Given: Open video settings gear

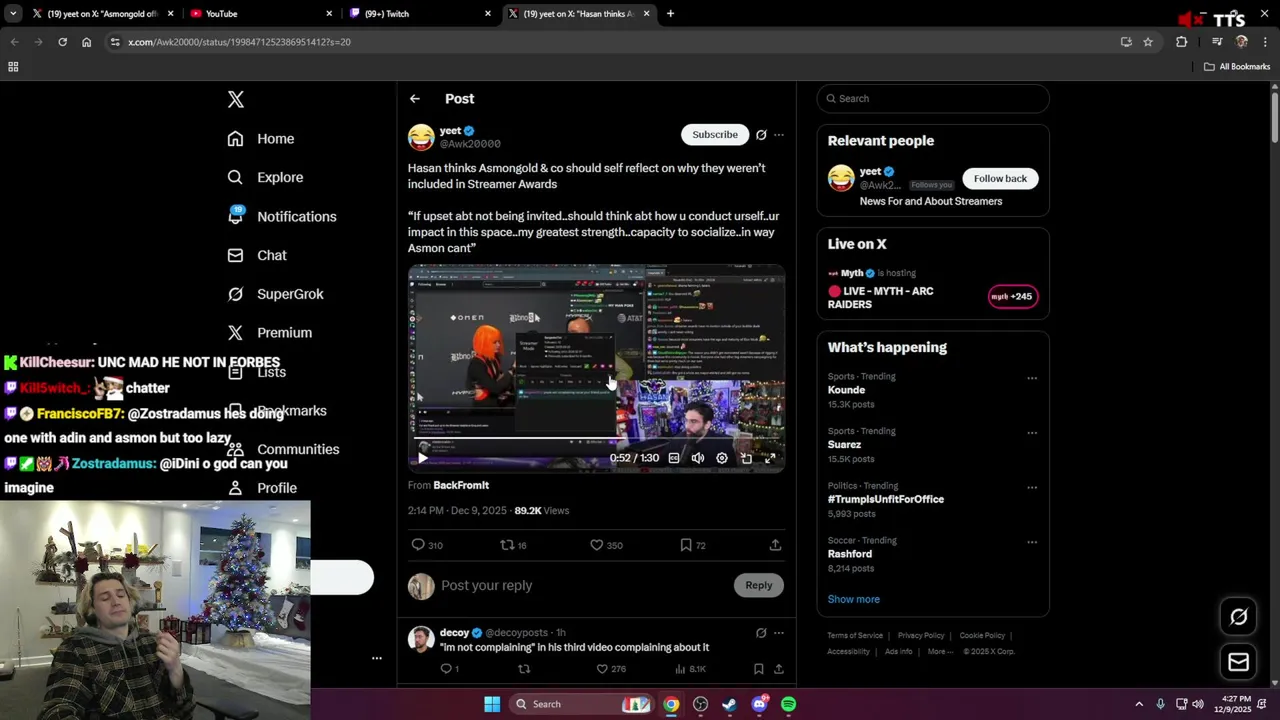Looking at the screenshot, I should pyautogui.click(x=722, y=458).
